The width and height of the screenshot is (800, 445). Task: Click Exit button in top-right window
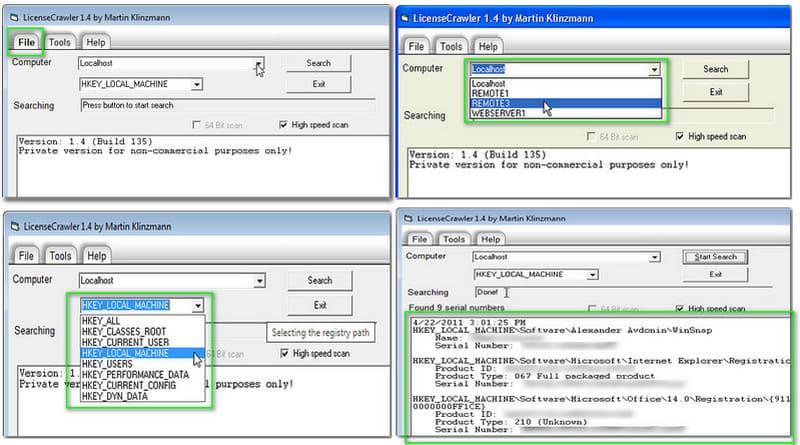[715, 92]
